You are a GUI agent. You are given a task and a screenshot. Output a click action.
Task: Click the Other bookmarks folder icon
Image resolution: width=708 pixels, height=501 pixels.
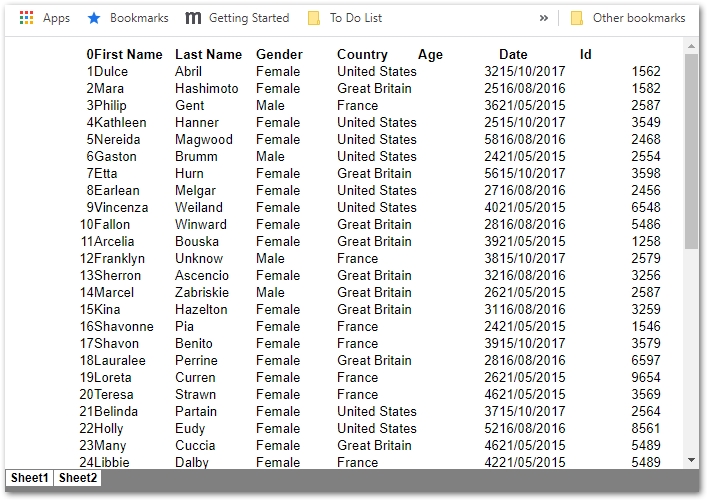[577, 18]
